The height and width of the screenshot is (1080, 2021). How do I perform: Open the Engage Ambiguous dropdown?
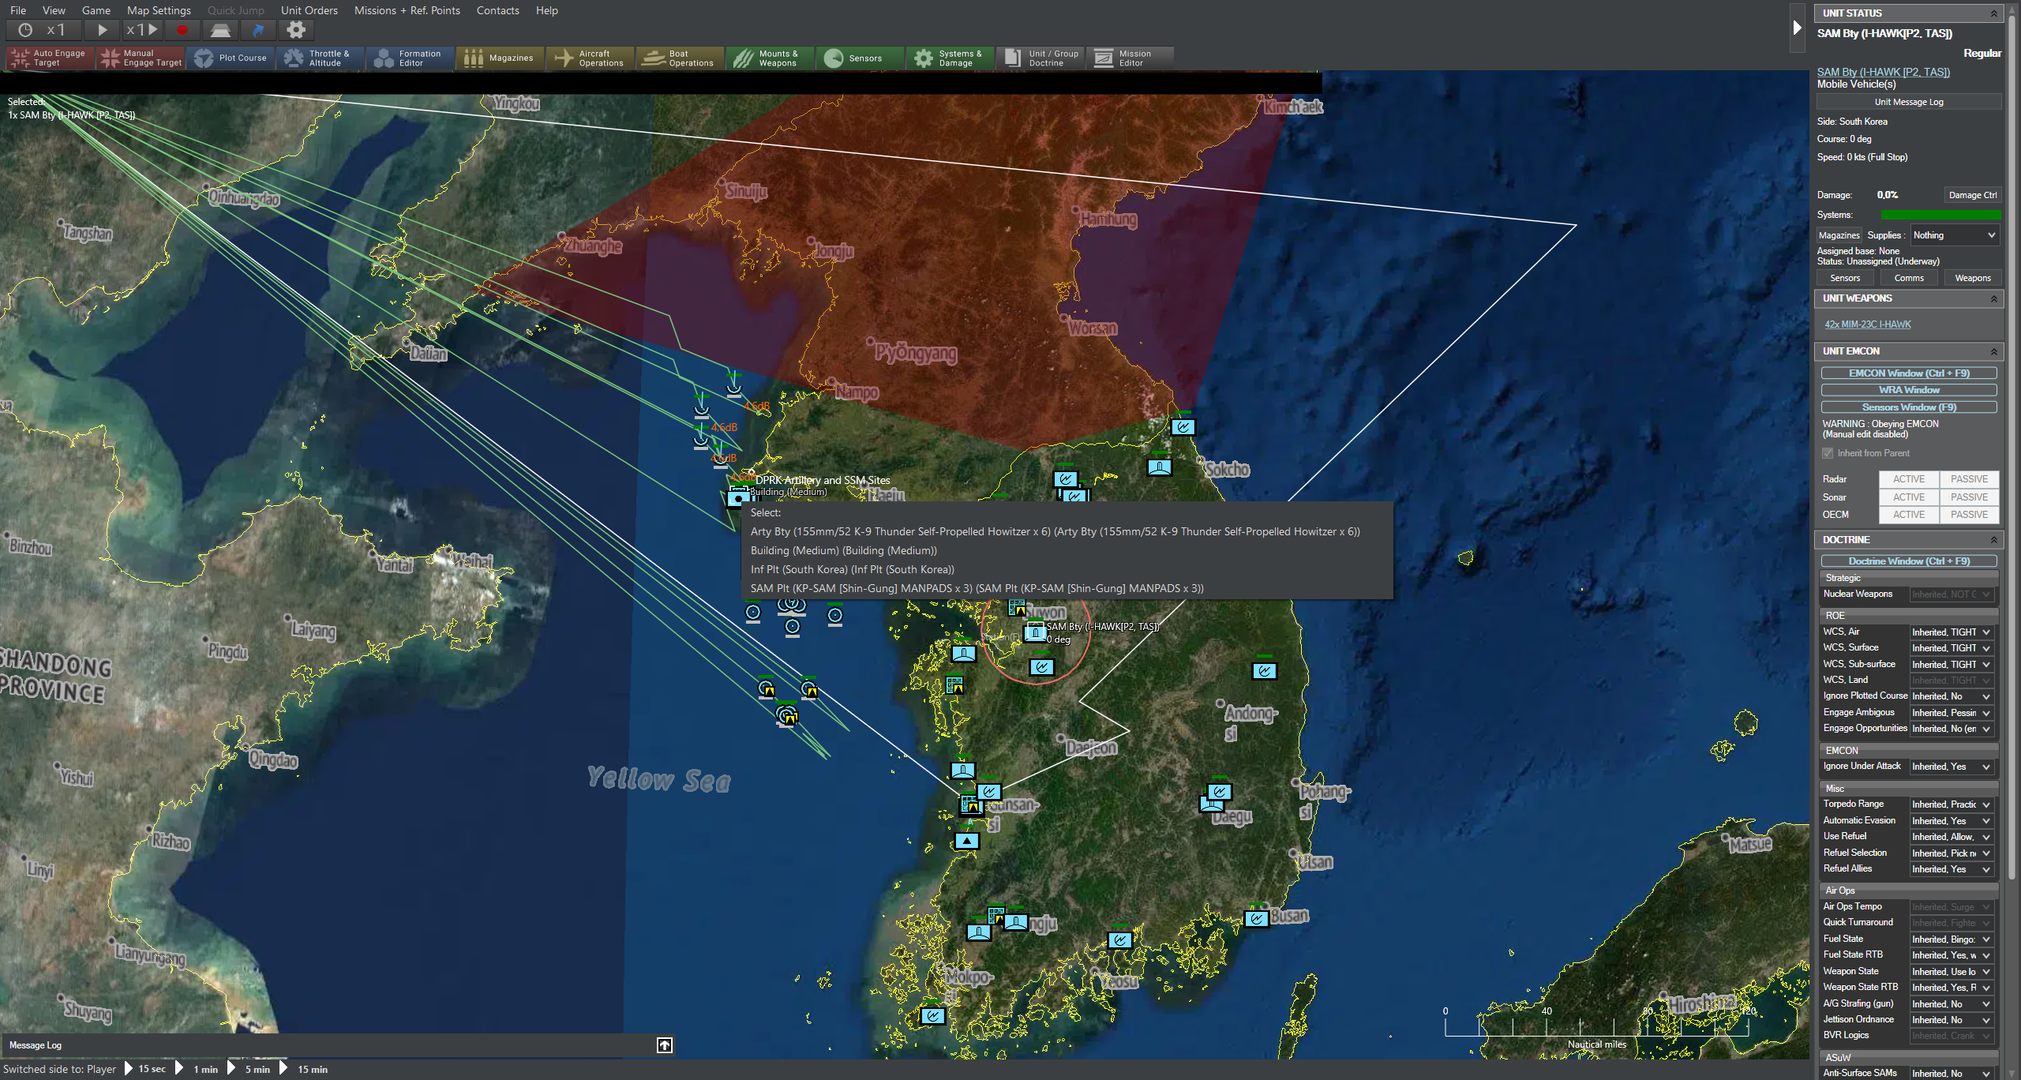(x=1951, y=713)
